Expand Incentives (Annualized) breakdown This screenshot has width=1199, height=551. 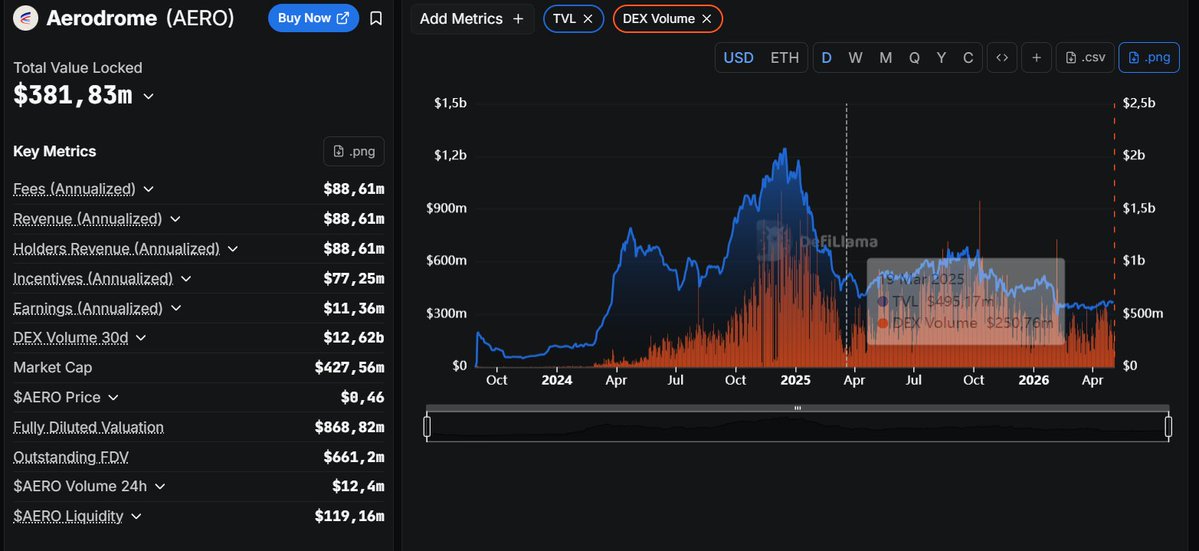point(186,279)
